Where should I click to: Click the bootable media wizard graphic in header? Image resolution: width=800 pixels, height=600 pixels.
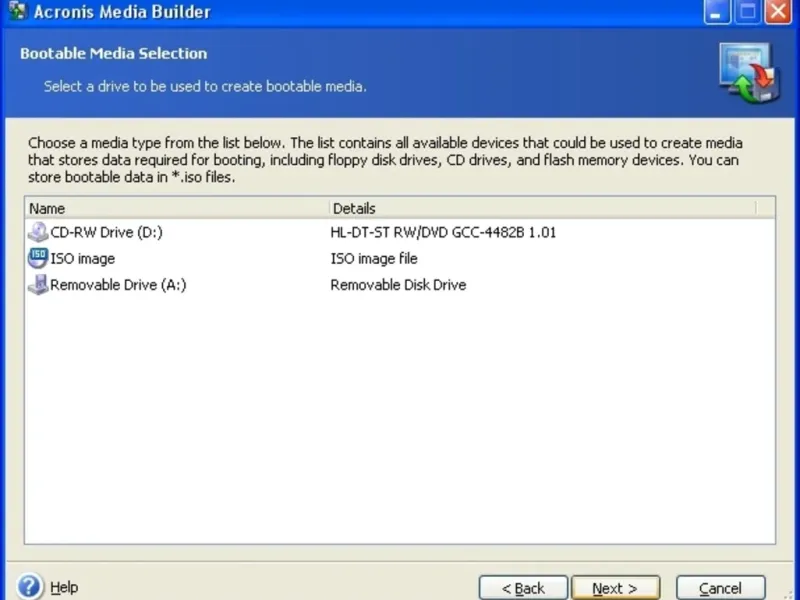point(748,73)
